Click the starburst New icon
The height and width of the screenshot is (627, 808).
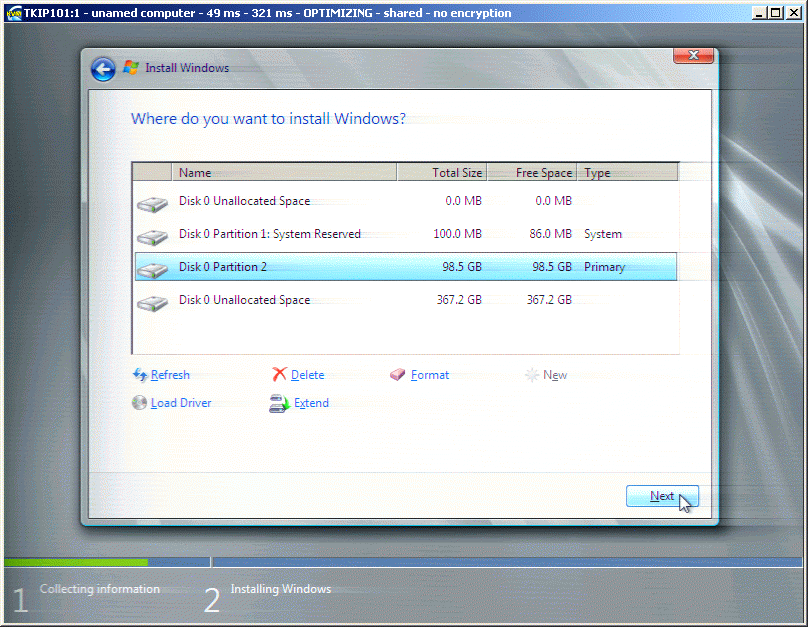532,375
